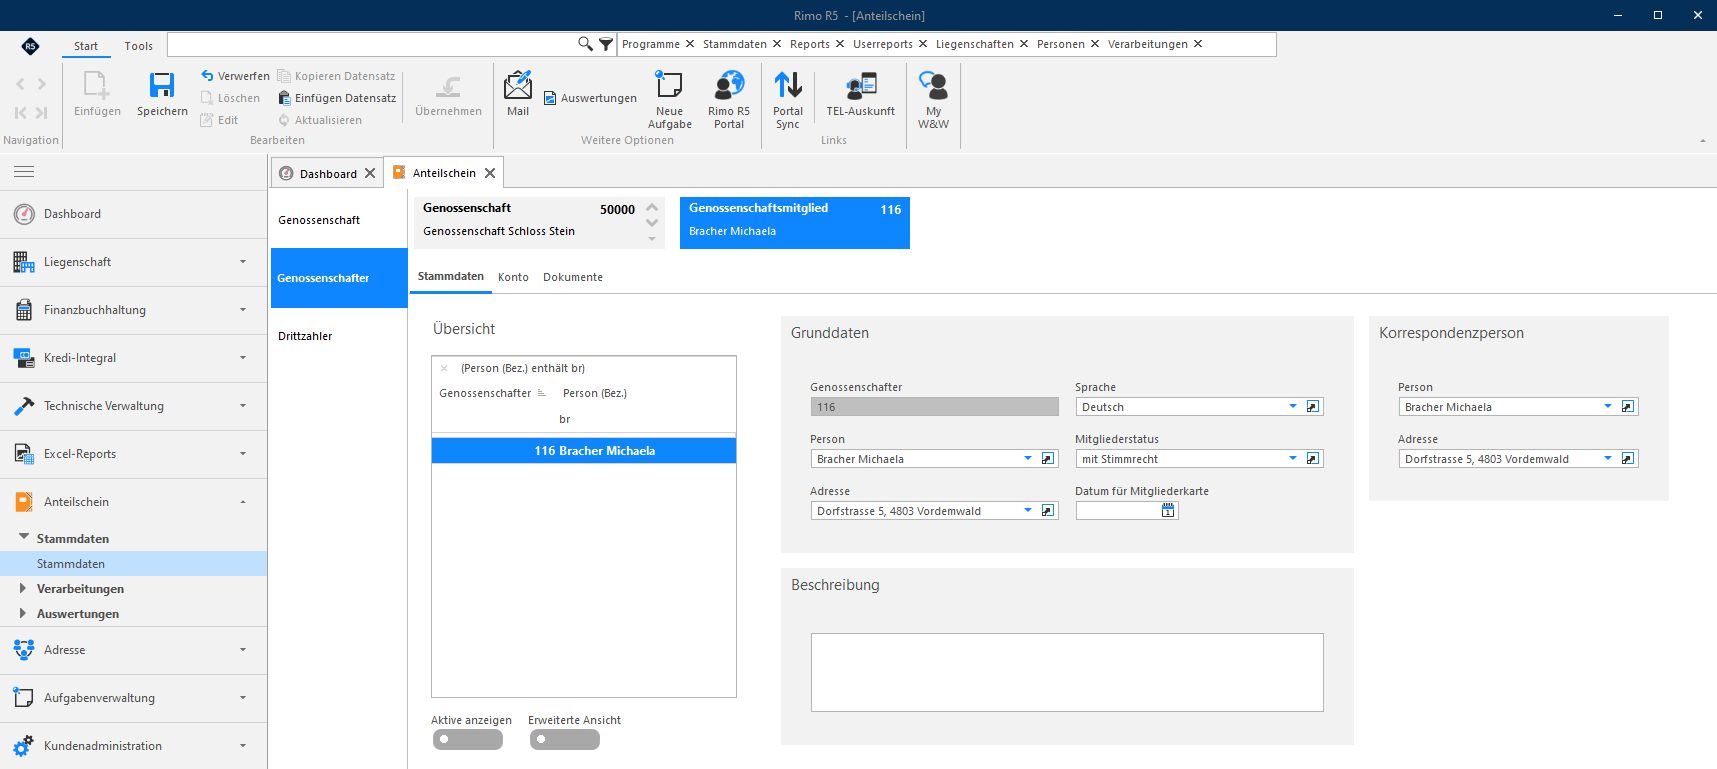1717x769 pixels.
Task: Create a Neue Aufgabe
Action: 669,100
